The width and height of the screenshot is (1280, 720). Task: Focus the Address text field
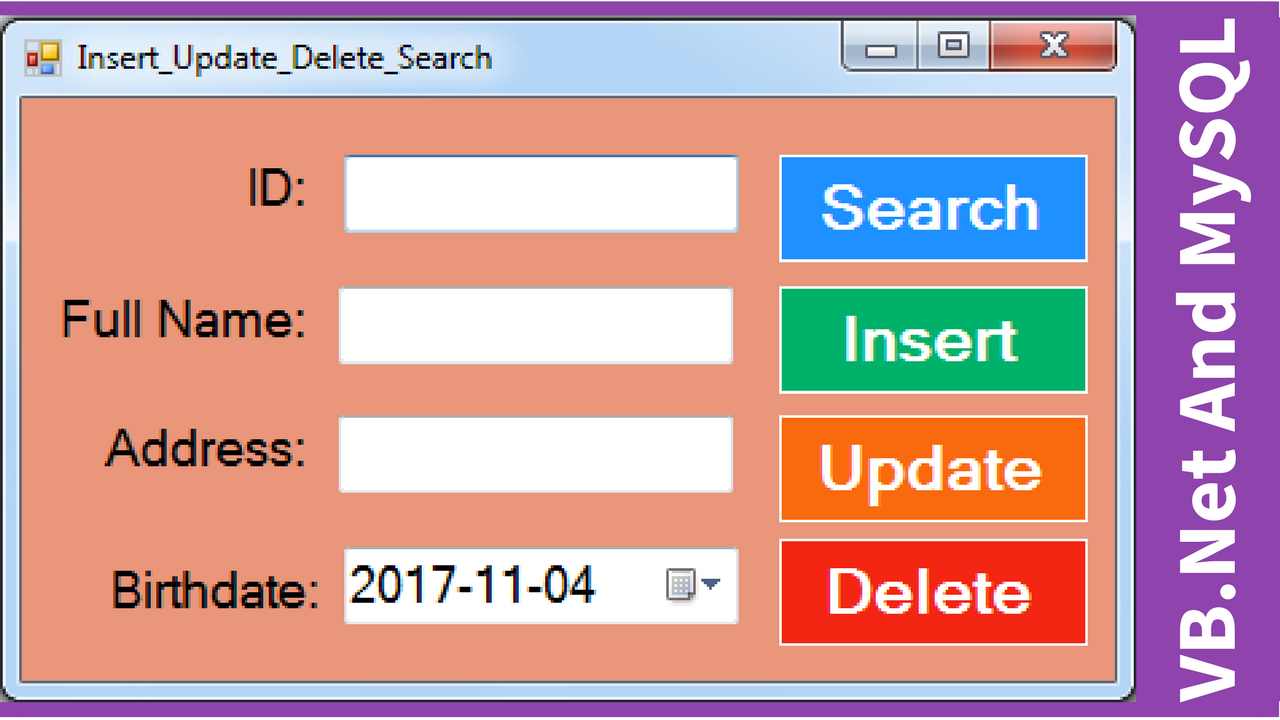(536, 455)
